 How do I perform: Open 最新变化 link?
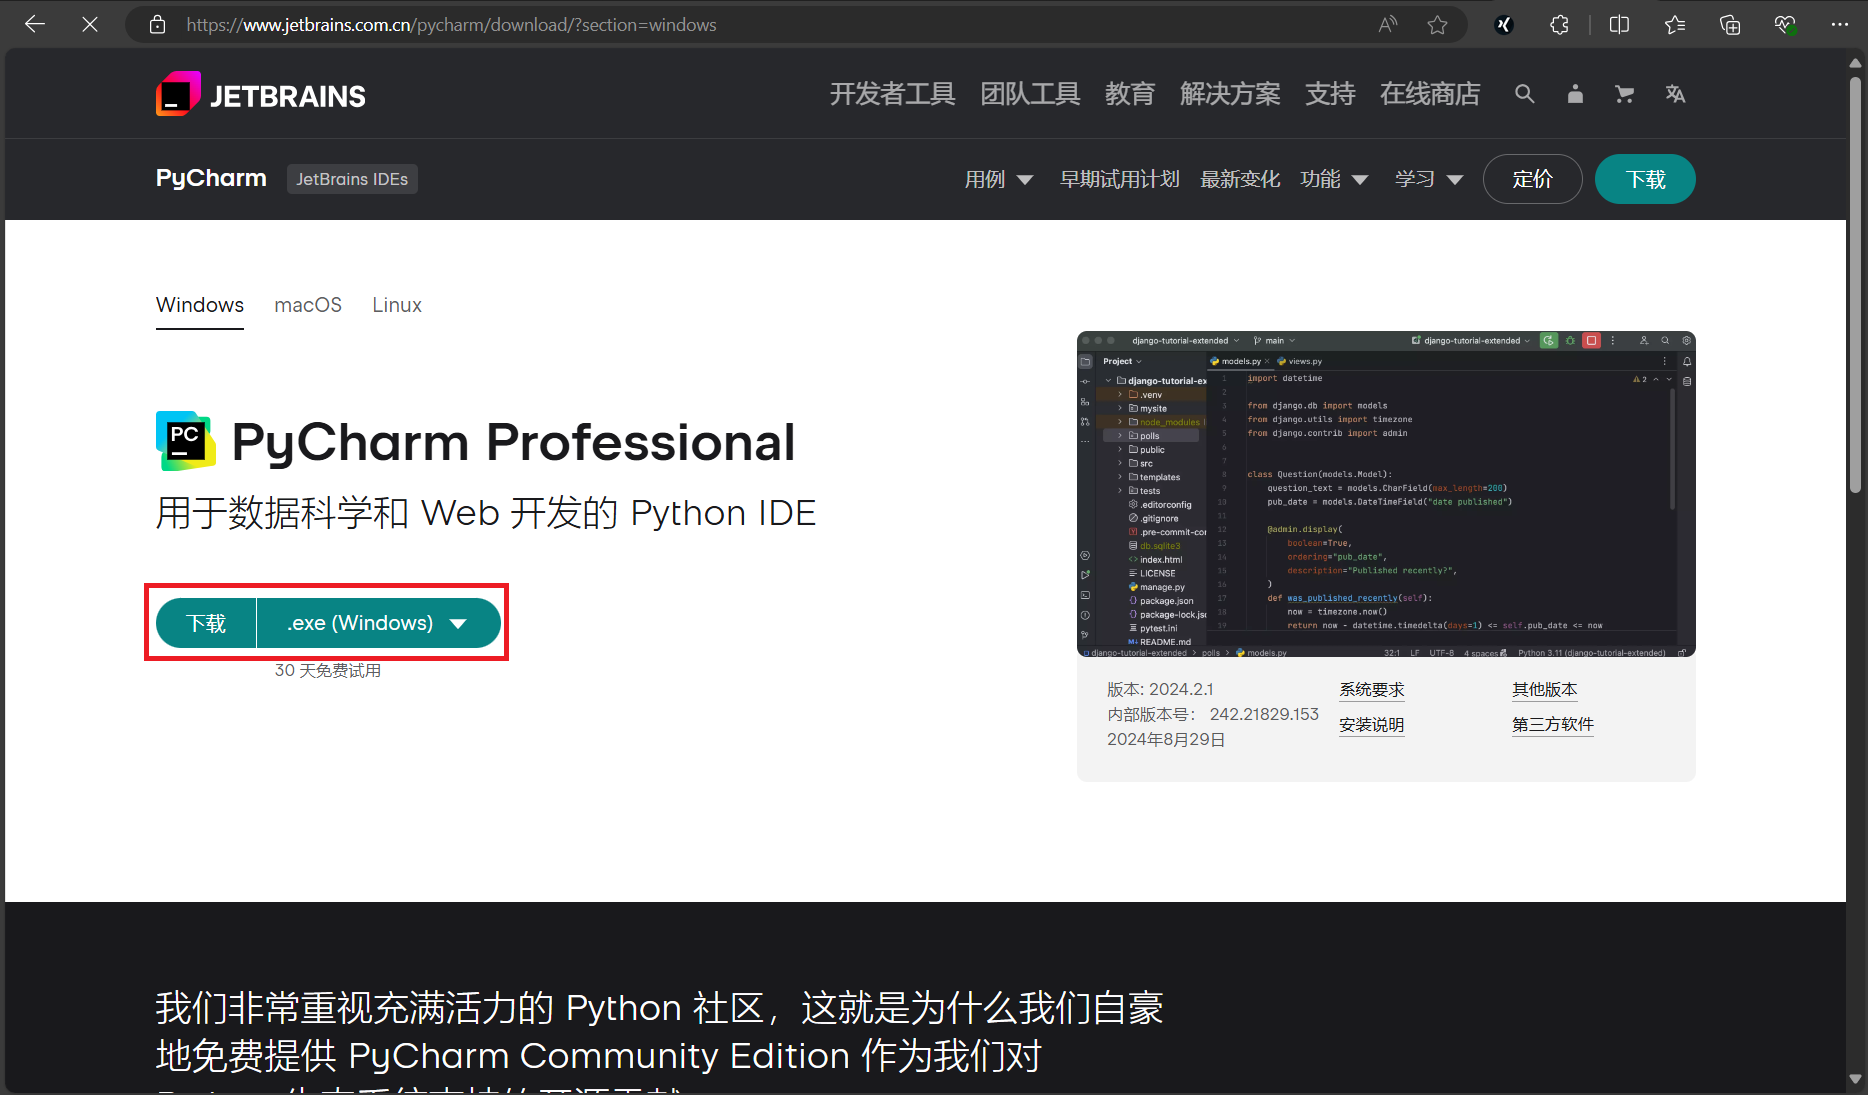click(1240, 179)
